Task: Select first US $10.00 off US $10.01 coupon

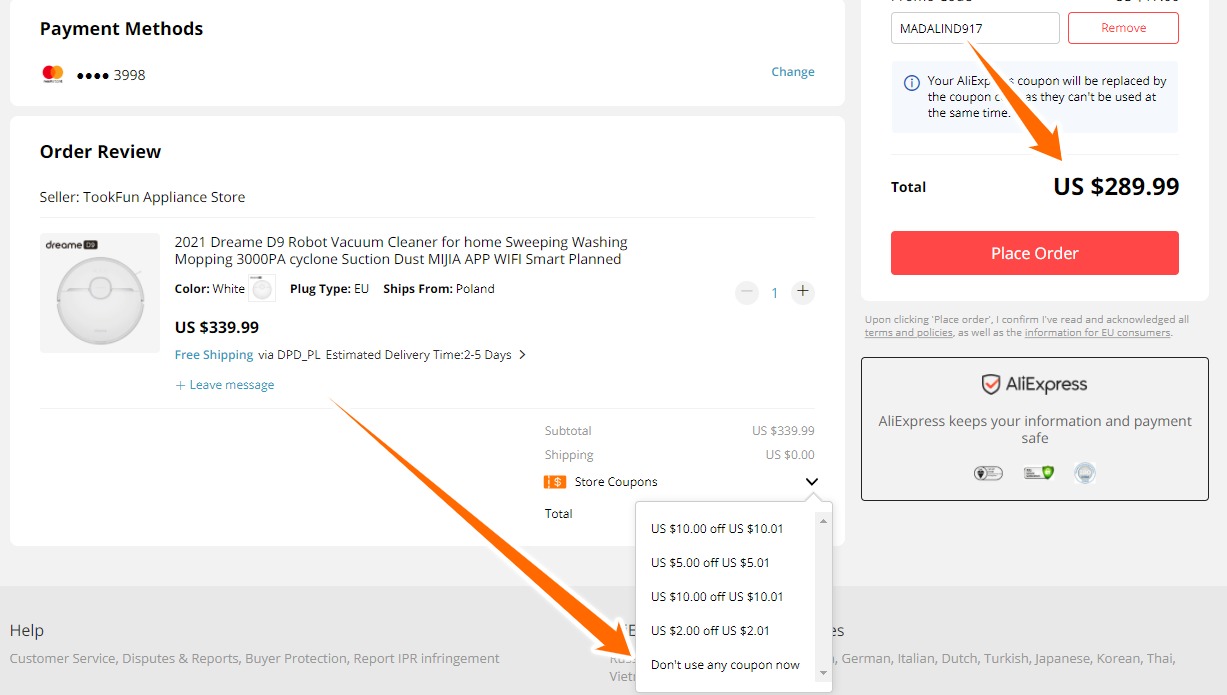Action: [x=717, y=529]
